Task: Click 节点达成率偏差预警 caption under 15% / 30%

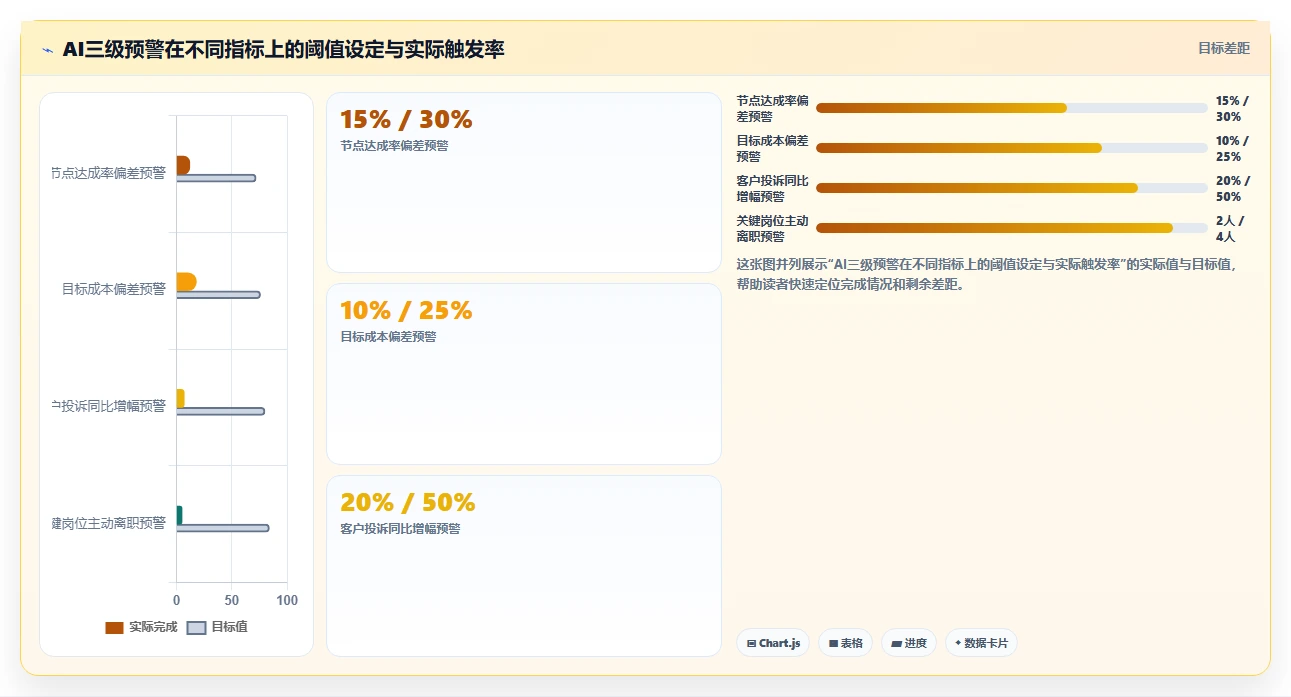Action: 394,145
